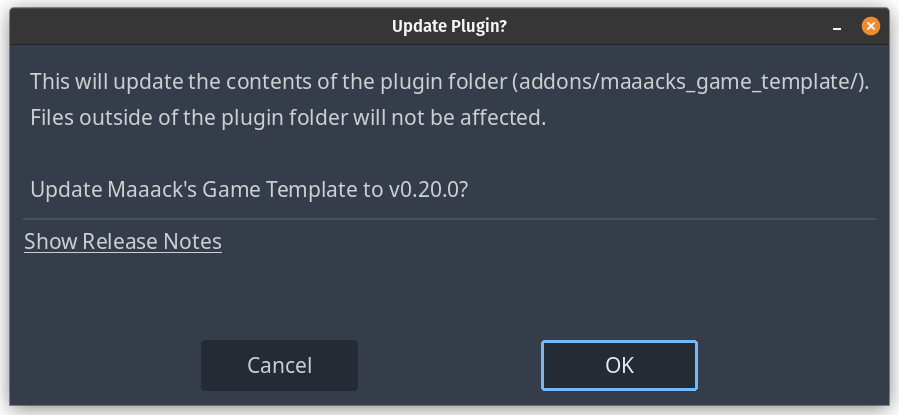Click the highlighted blue border of the OK button
The height and width of the screenshot is (415, 899).
coord(619,342)
